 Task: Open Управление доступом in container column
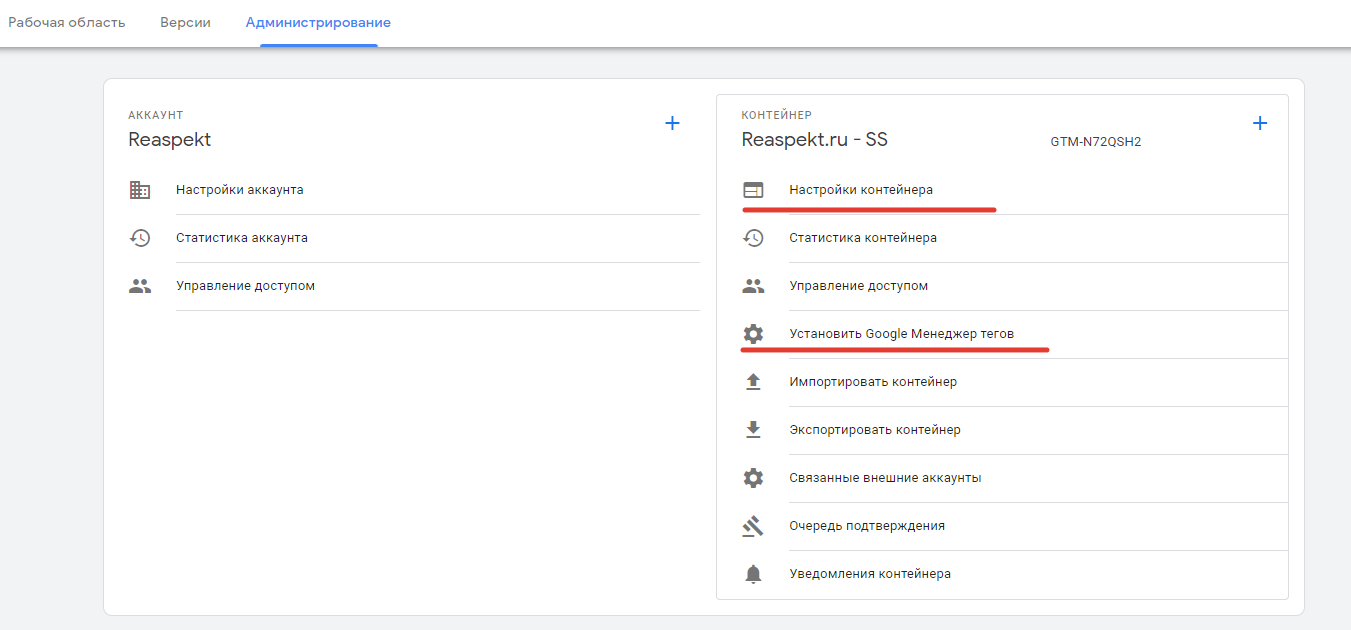(x=859, y=286)
